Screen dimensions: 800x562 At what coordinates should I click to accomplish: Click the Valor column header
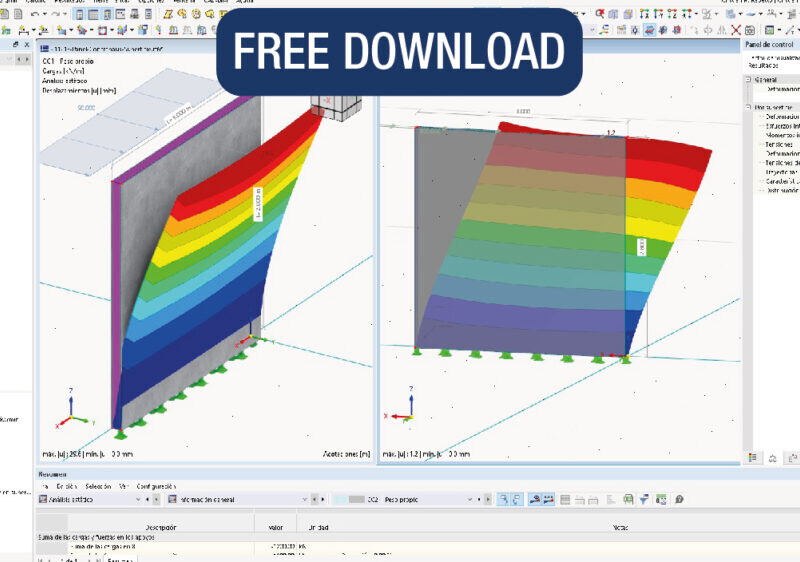[276, 527]
